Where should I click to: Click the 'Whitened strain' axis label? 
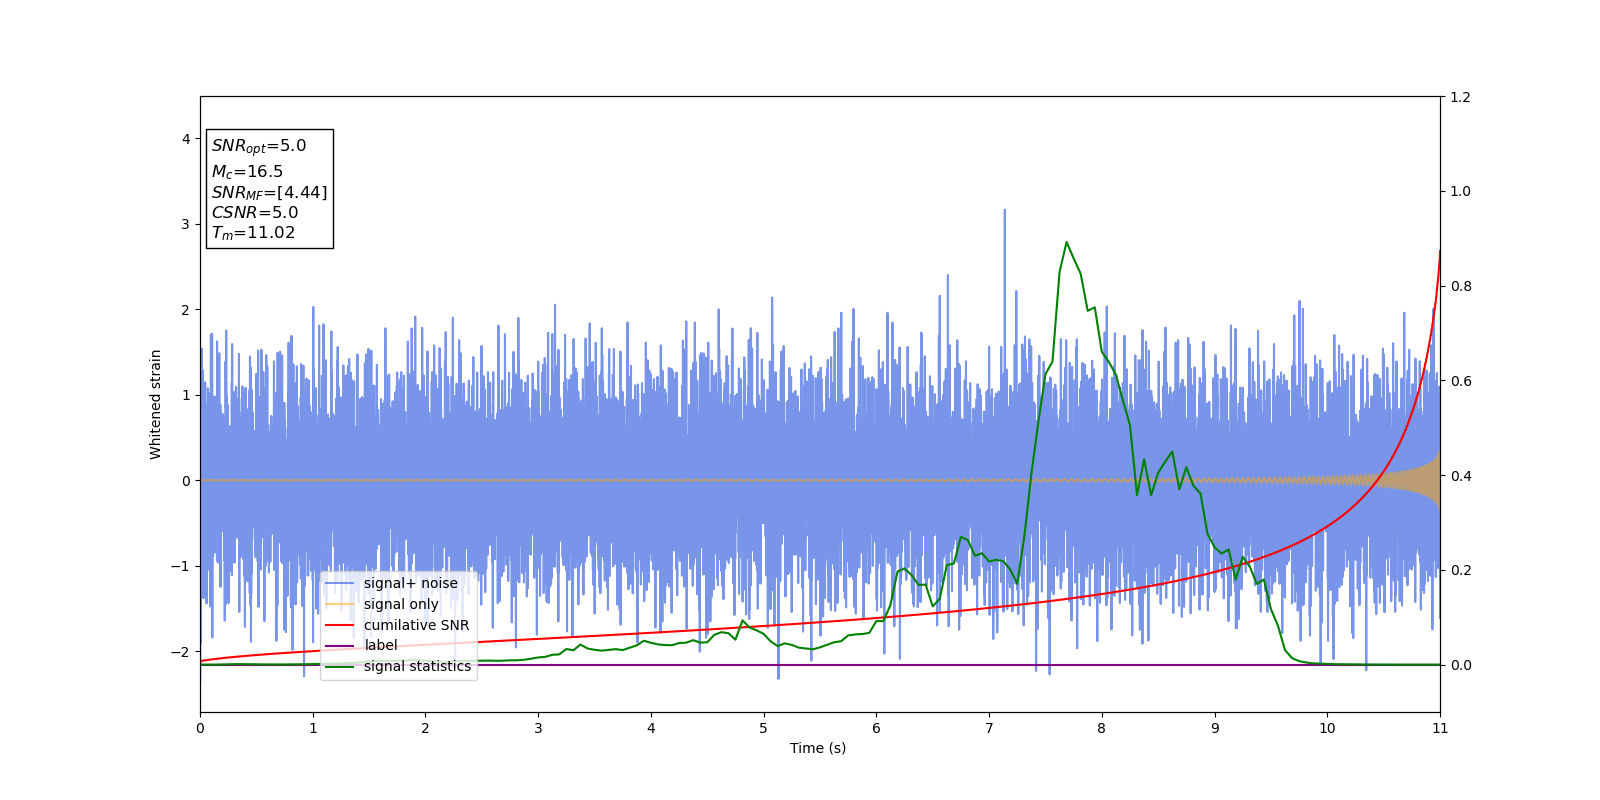pos(156,404)
